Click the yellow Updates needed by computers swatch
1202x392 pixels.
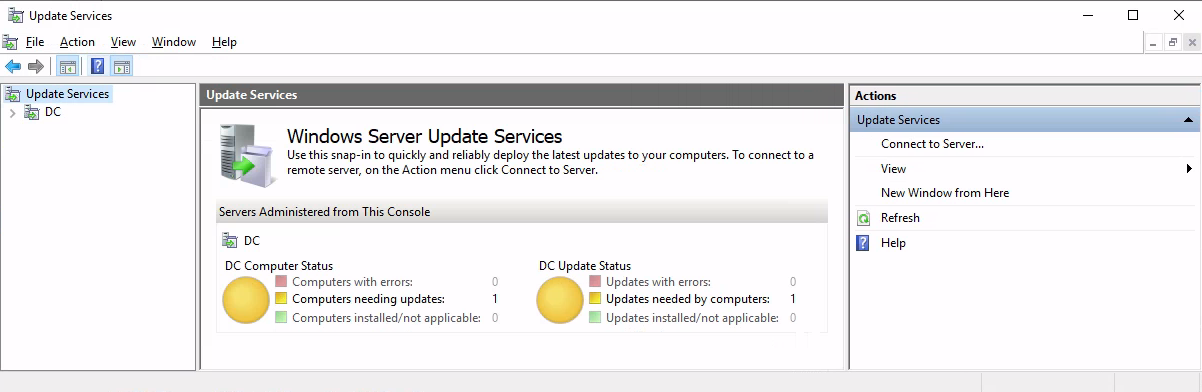595,299
